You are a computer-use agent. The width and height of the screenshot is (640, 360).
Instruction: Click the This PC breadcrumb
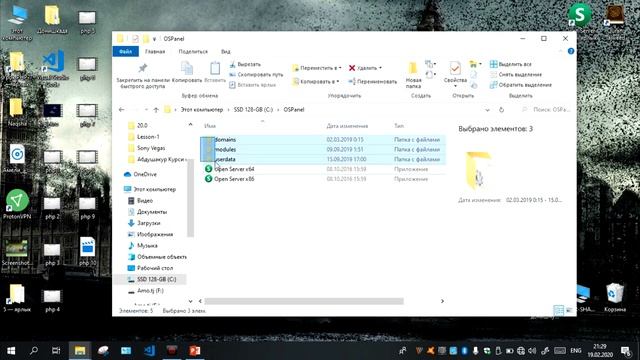(x=202, y=110)
